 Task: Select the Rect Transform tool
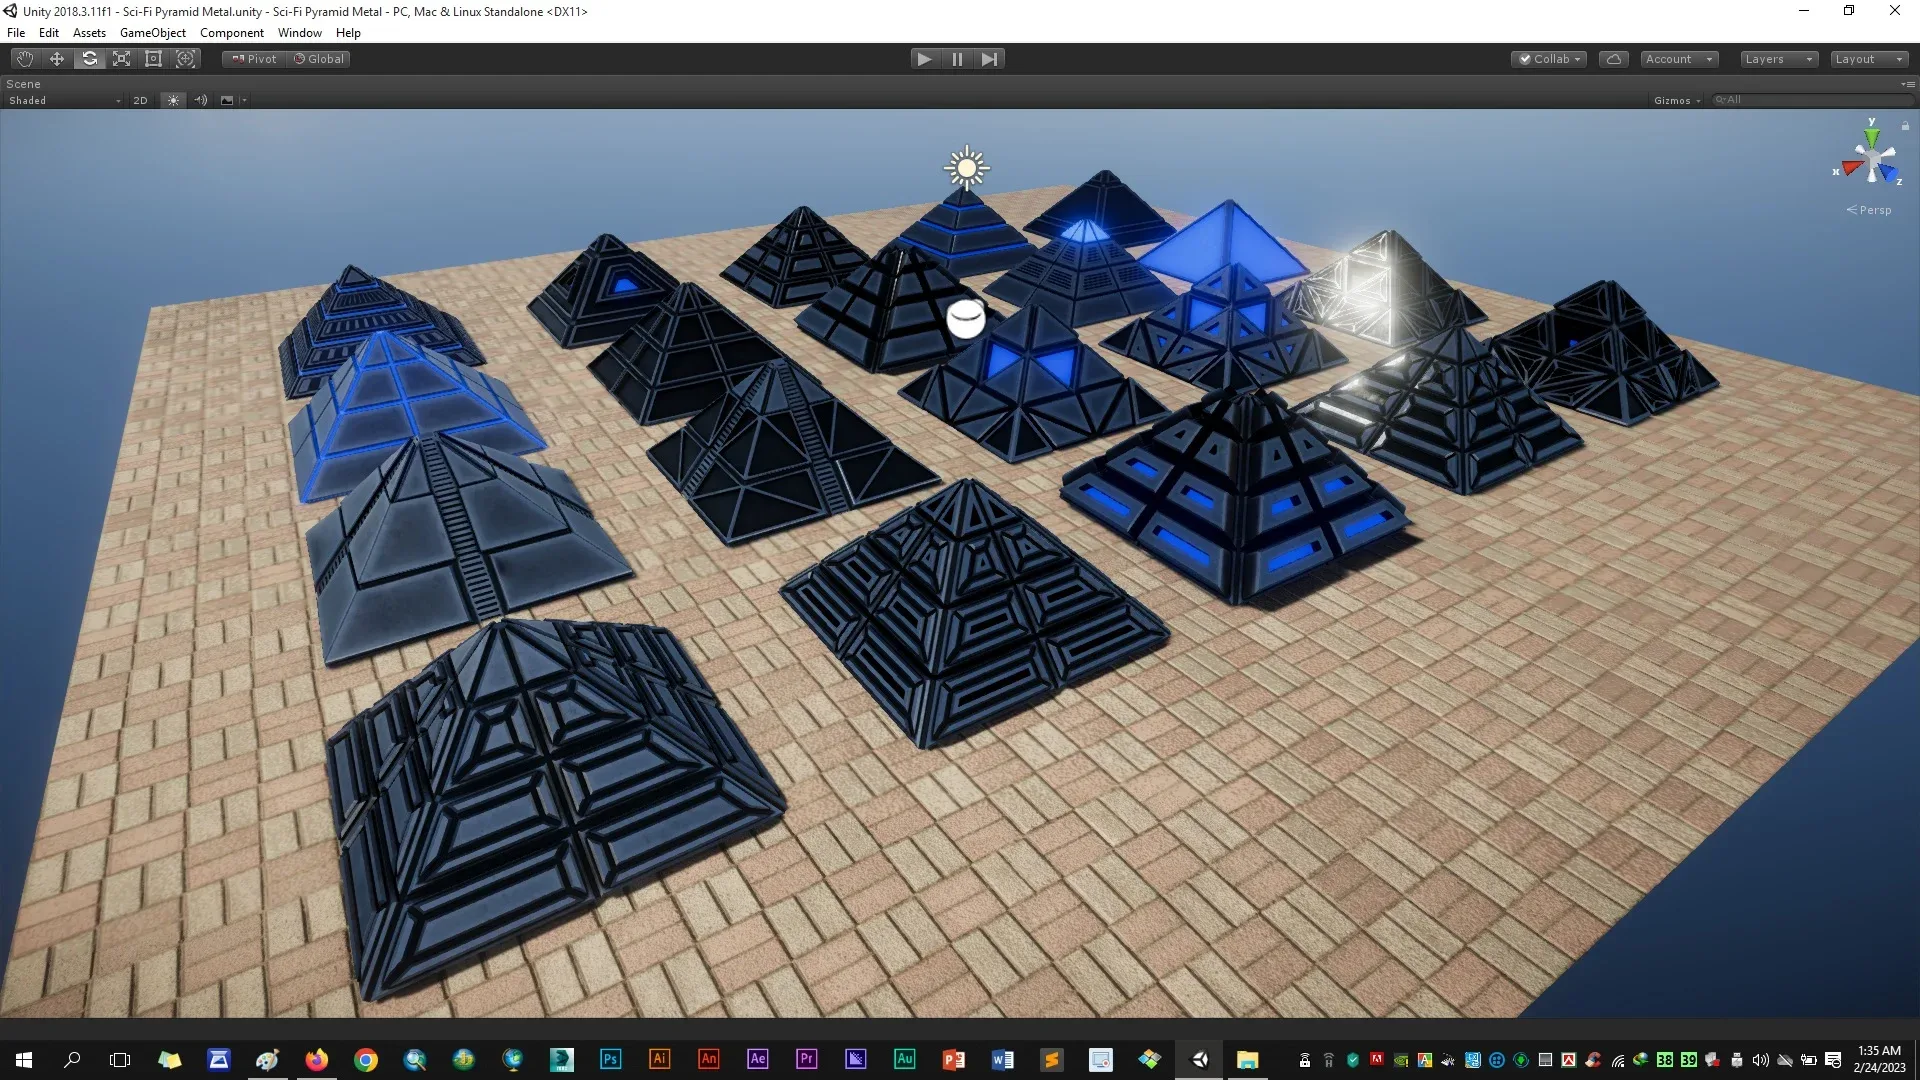click(154, 59)
